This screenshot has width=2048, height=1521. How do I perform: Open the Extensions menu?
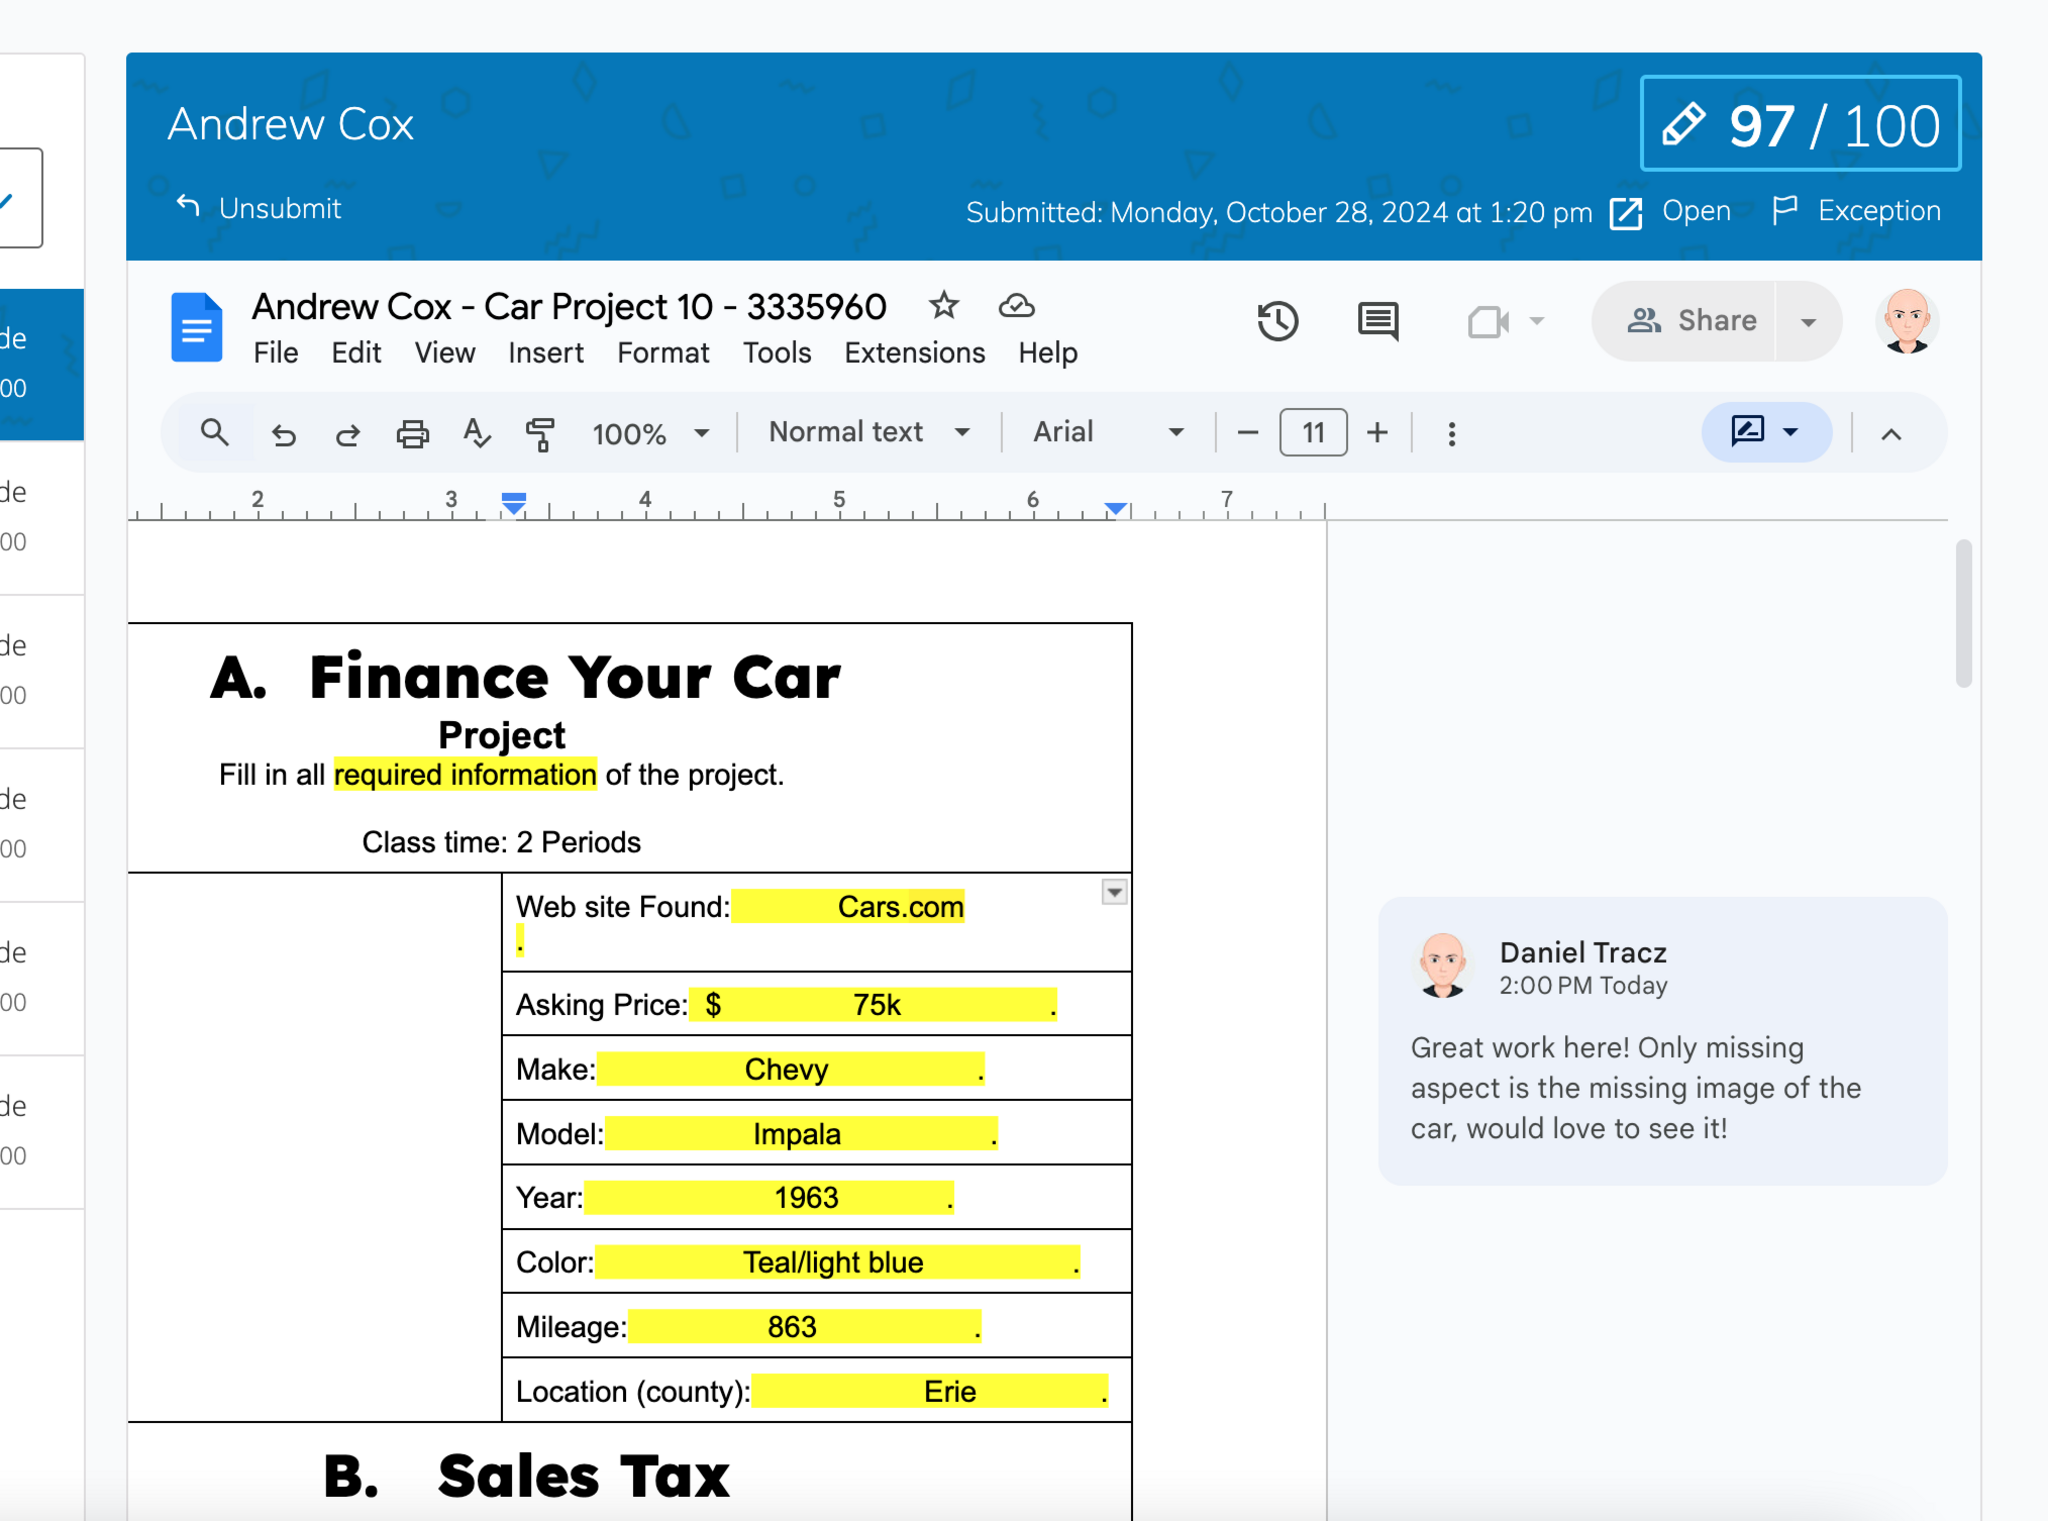point(914,353)
